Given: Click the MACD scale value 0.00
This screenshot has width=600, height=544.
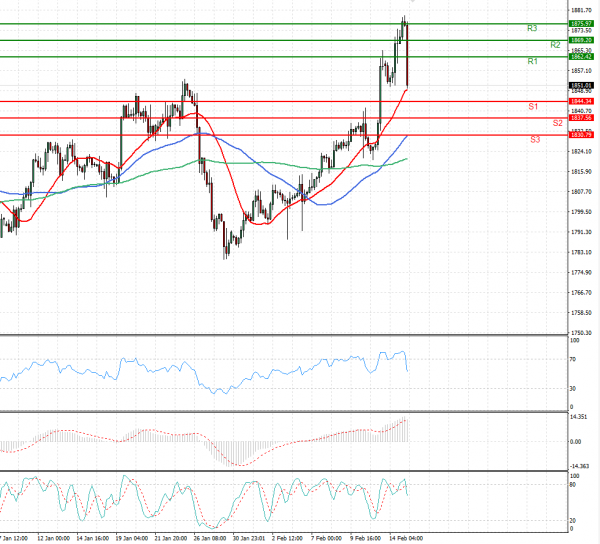Looking at the screenshot, I should tap(576, 442).
